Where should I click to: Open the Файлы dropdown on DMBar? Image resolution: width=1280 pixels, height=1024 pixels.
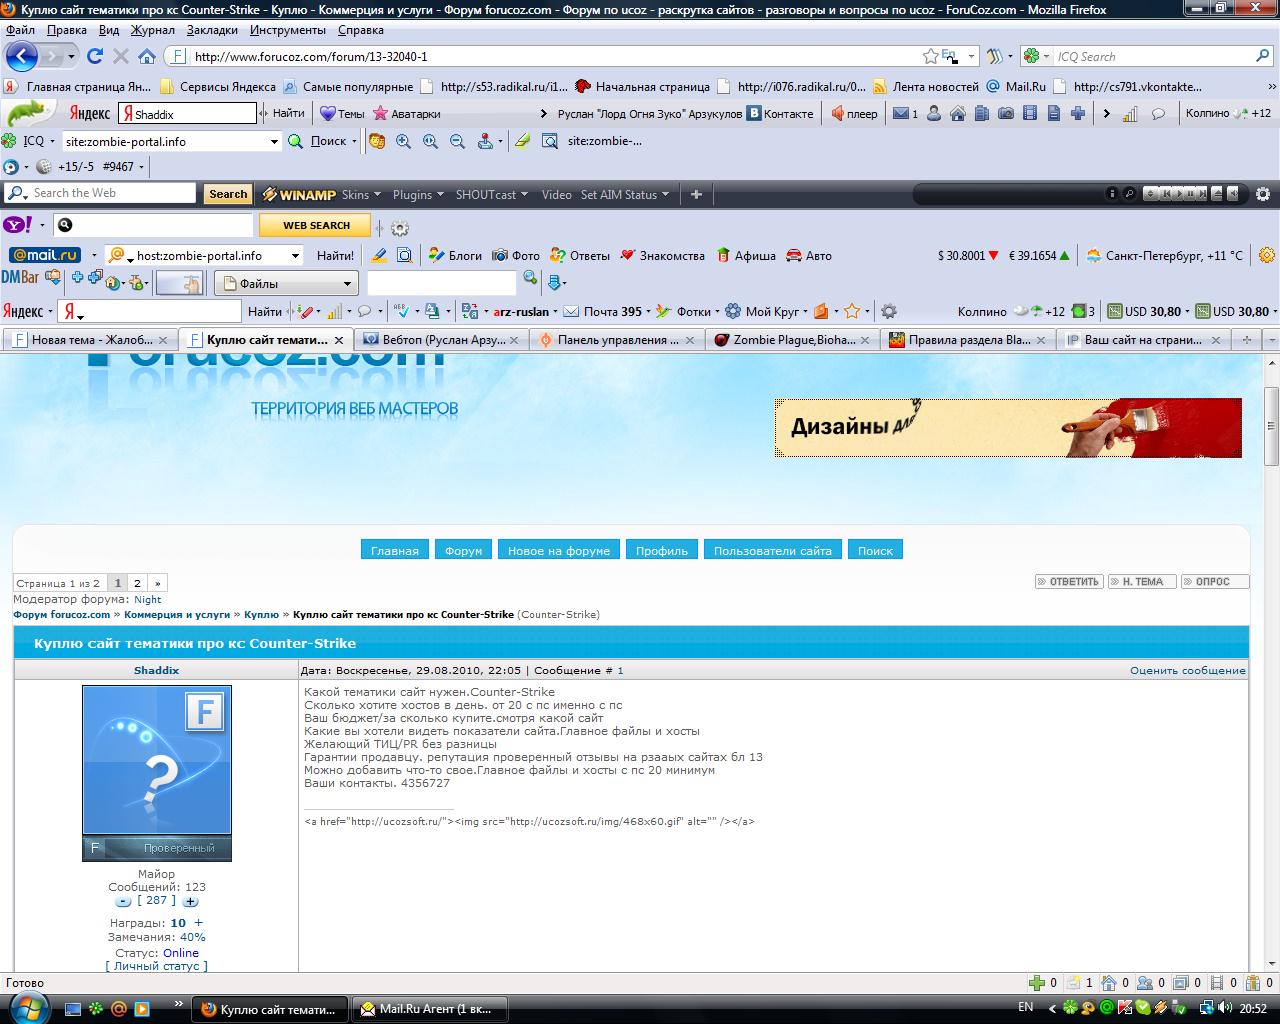pos(286,283)
